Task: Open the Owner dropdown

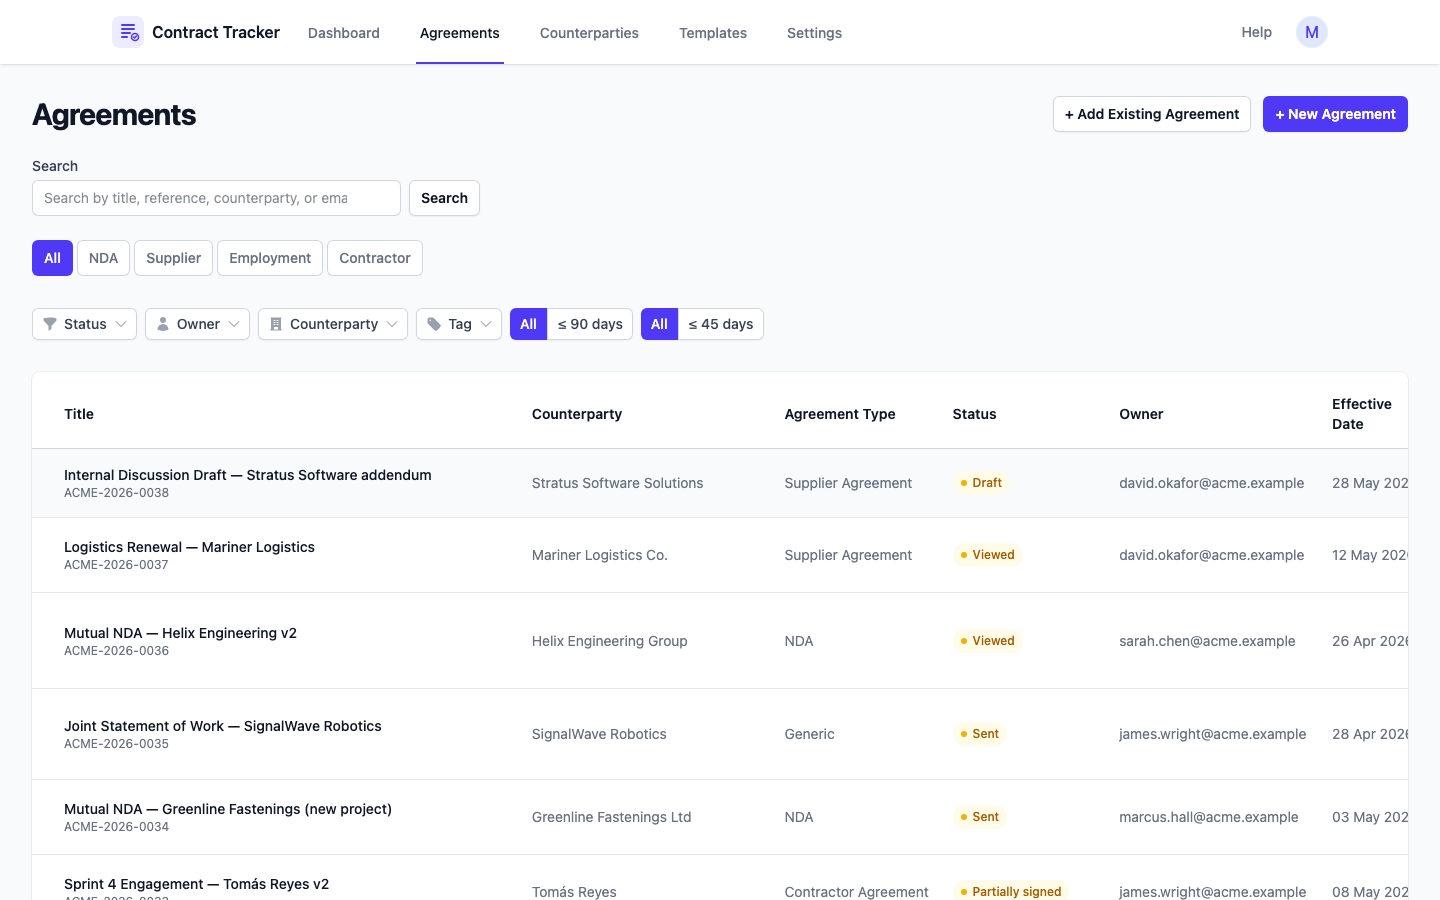Action: (197, 324)
